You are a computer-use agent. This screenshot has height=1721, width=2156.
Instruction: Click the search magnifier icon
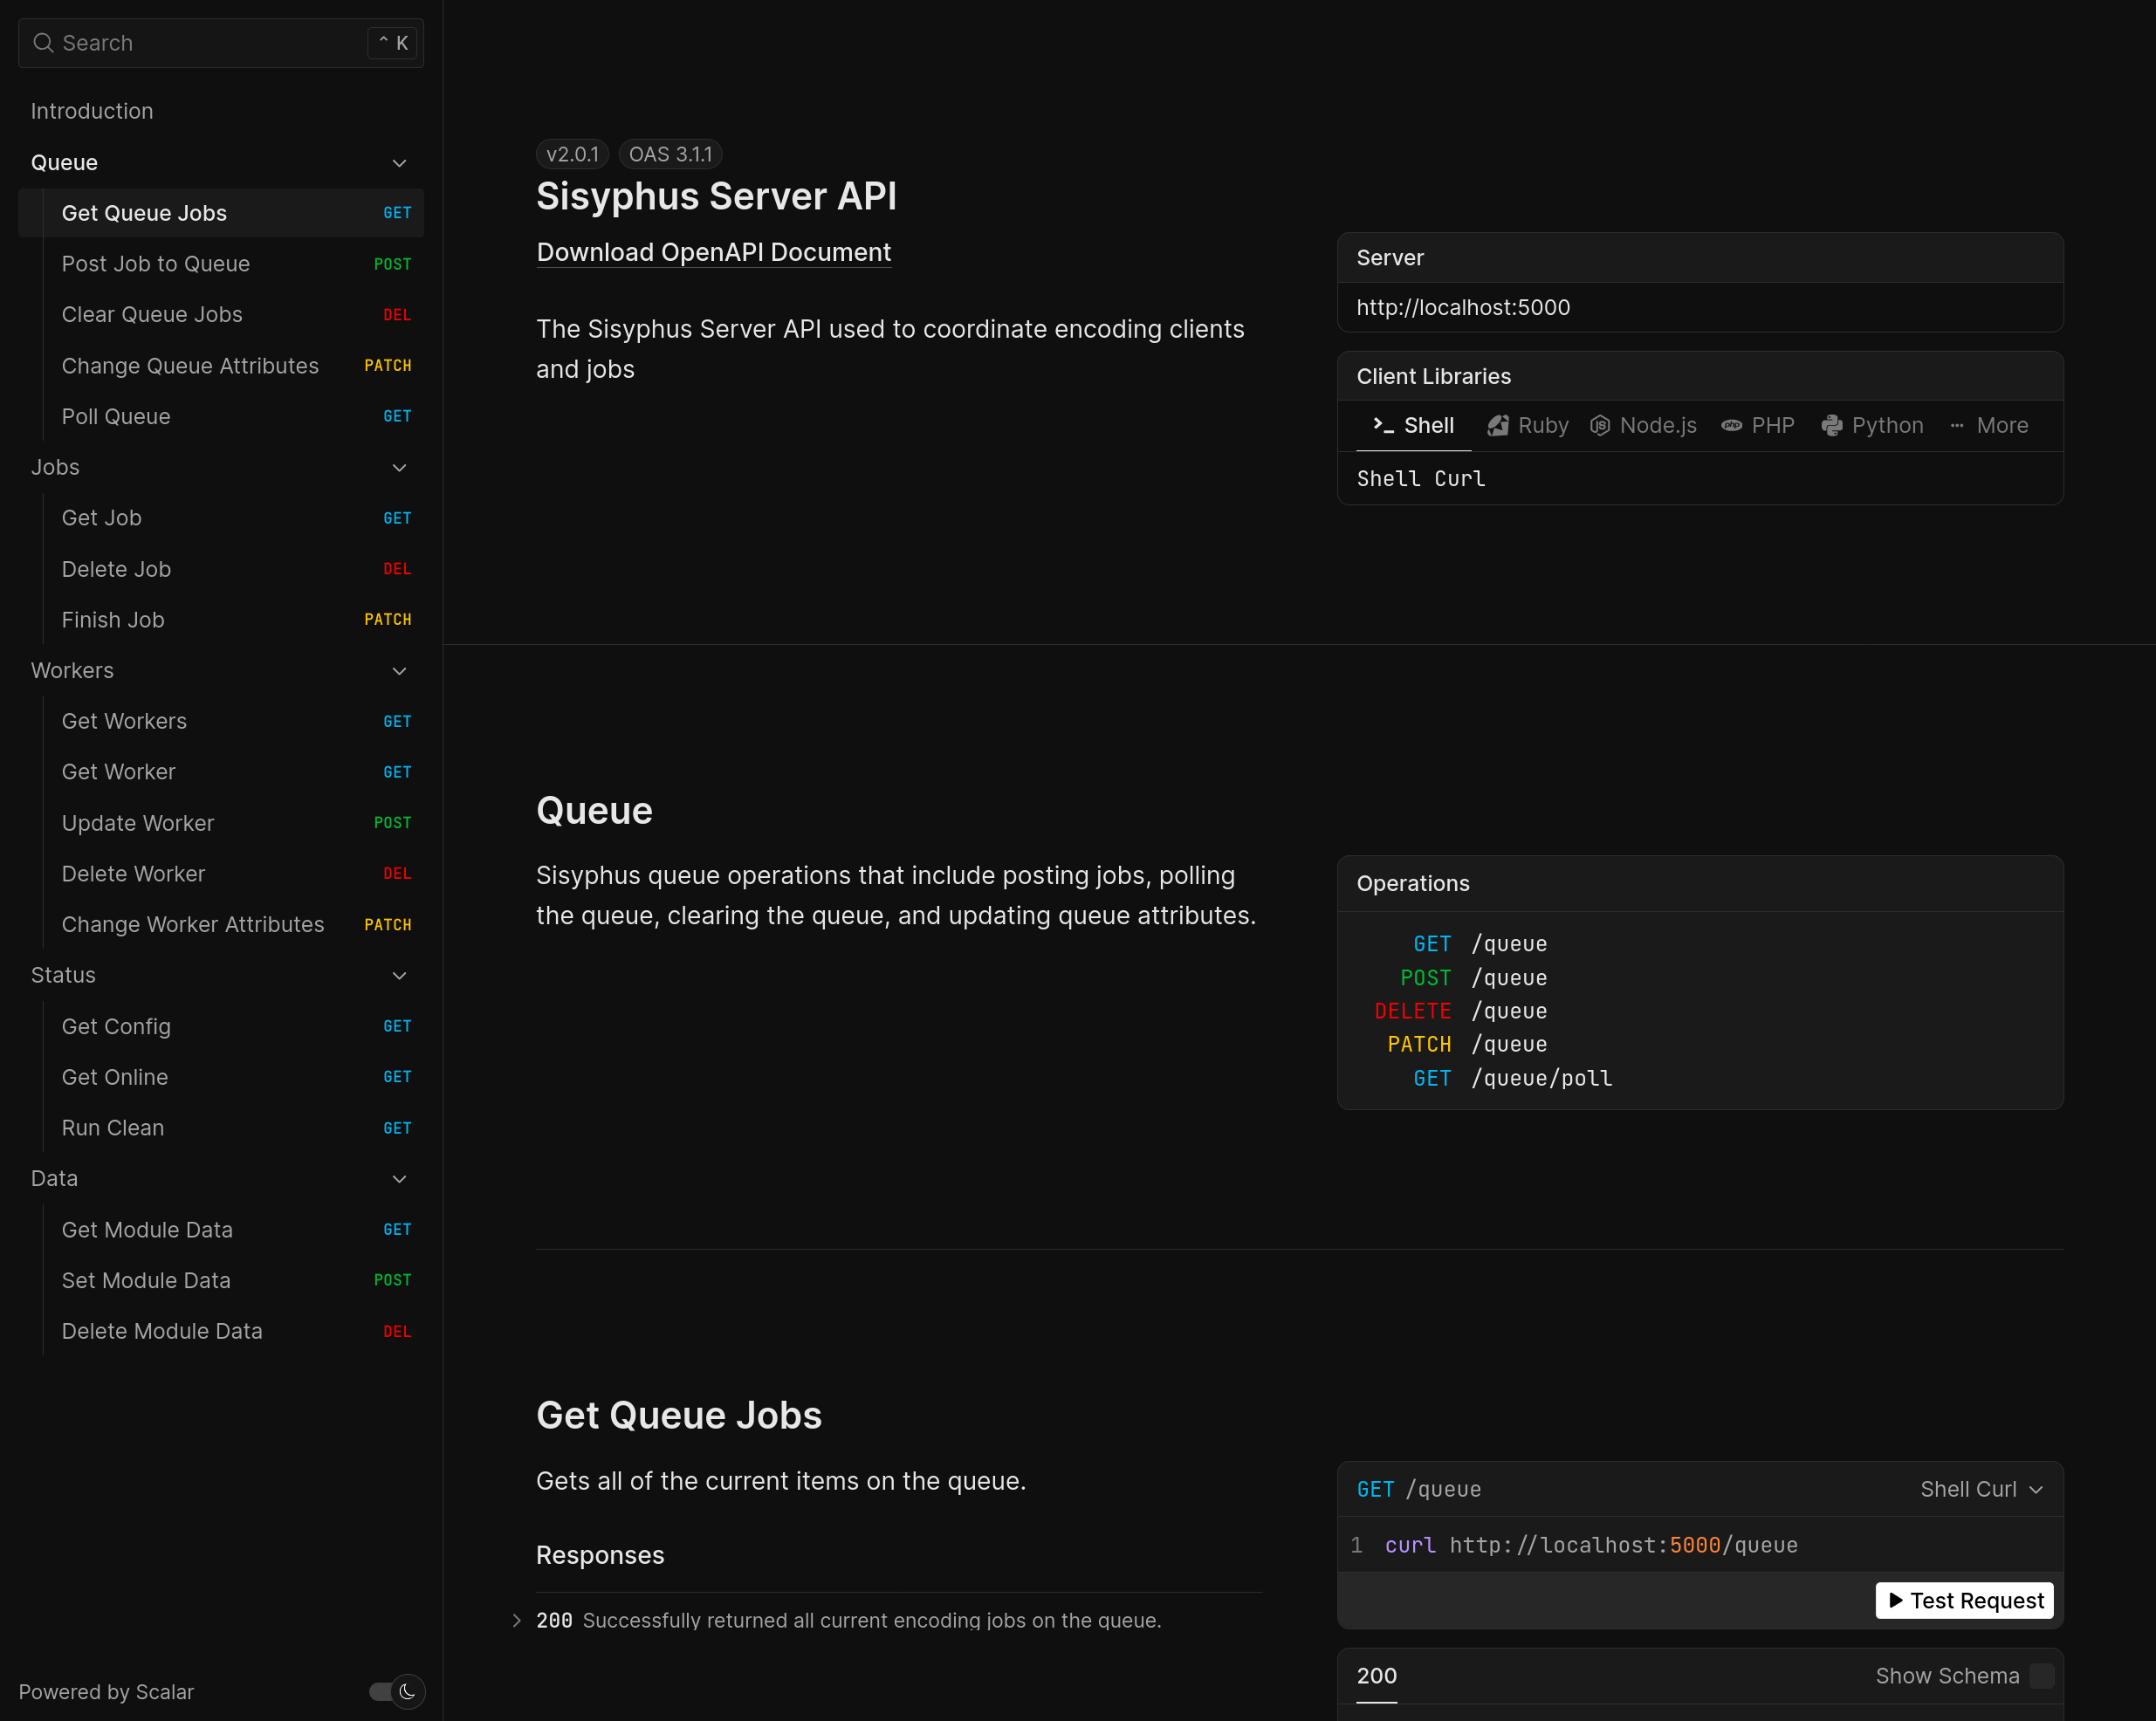pyautogui.click(x=43, y=43)
